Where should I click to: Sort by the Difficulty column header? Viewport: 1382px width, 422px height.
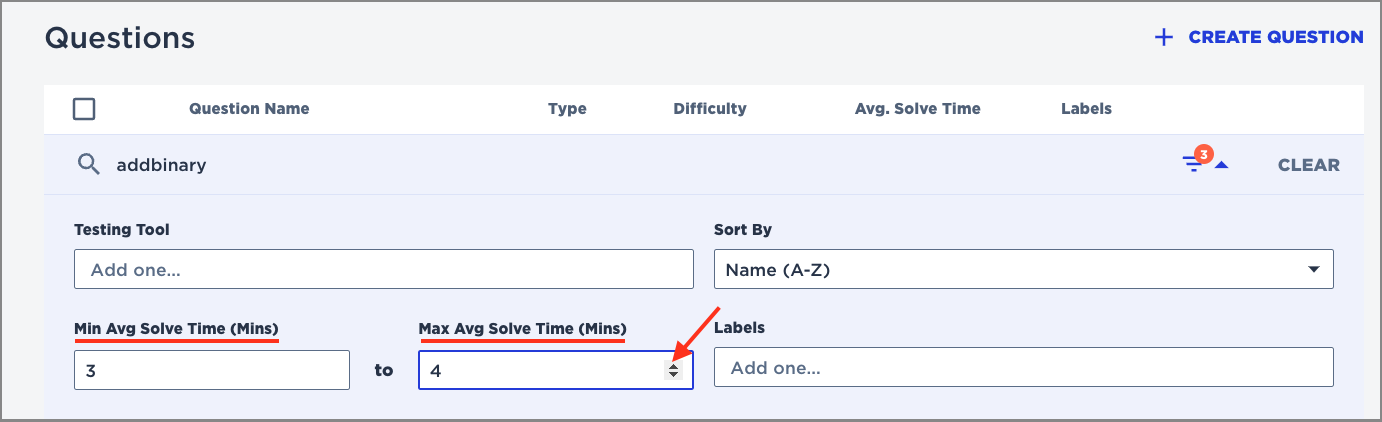[710, 108]
